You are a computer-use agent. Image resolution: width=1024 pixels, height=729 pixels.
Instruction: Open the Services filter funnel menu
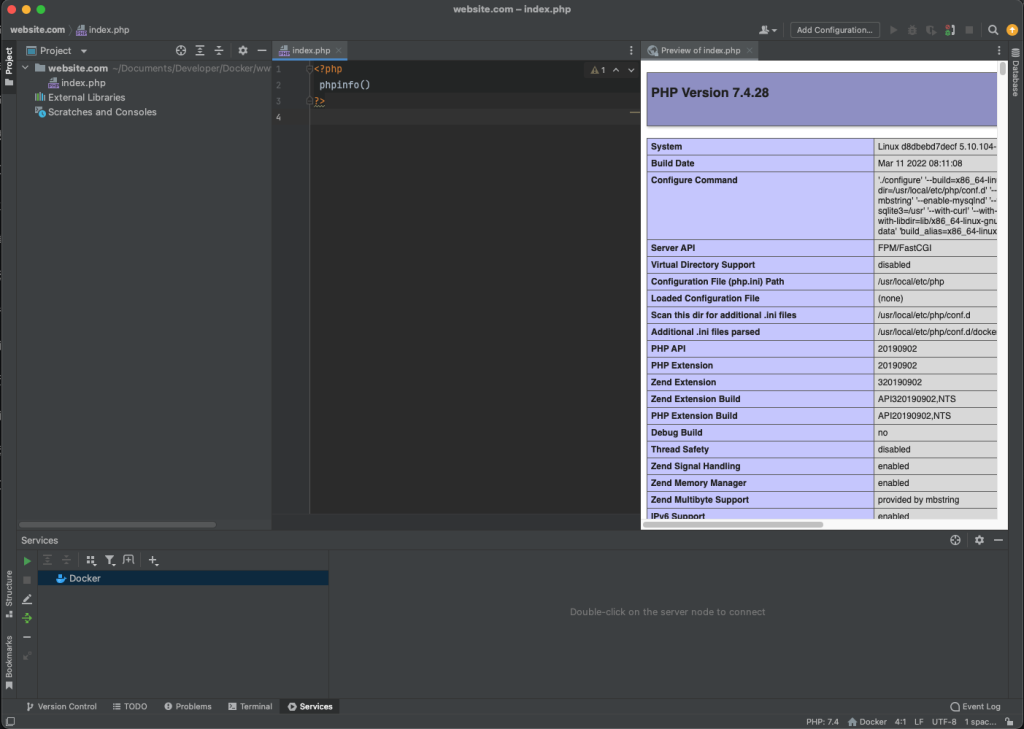coord(110,560)
